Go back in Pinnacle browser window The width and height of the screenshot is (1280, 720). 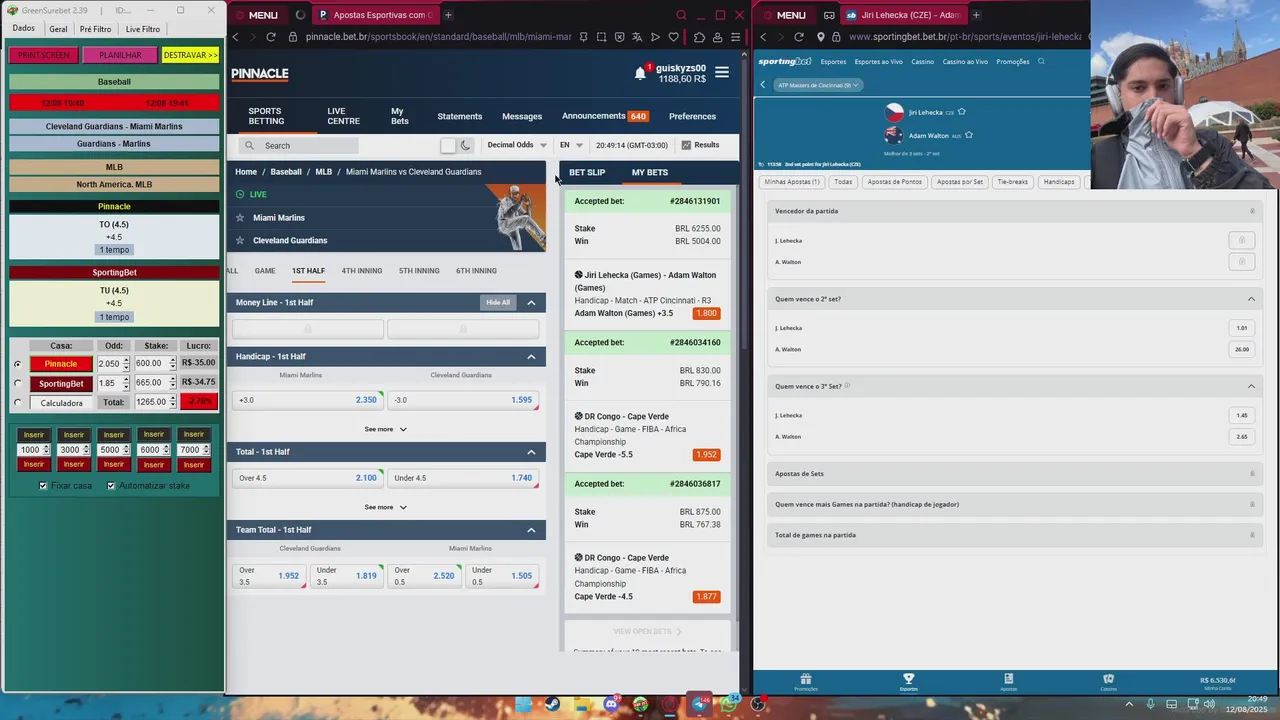point(235,37)
